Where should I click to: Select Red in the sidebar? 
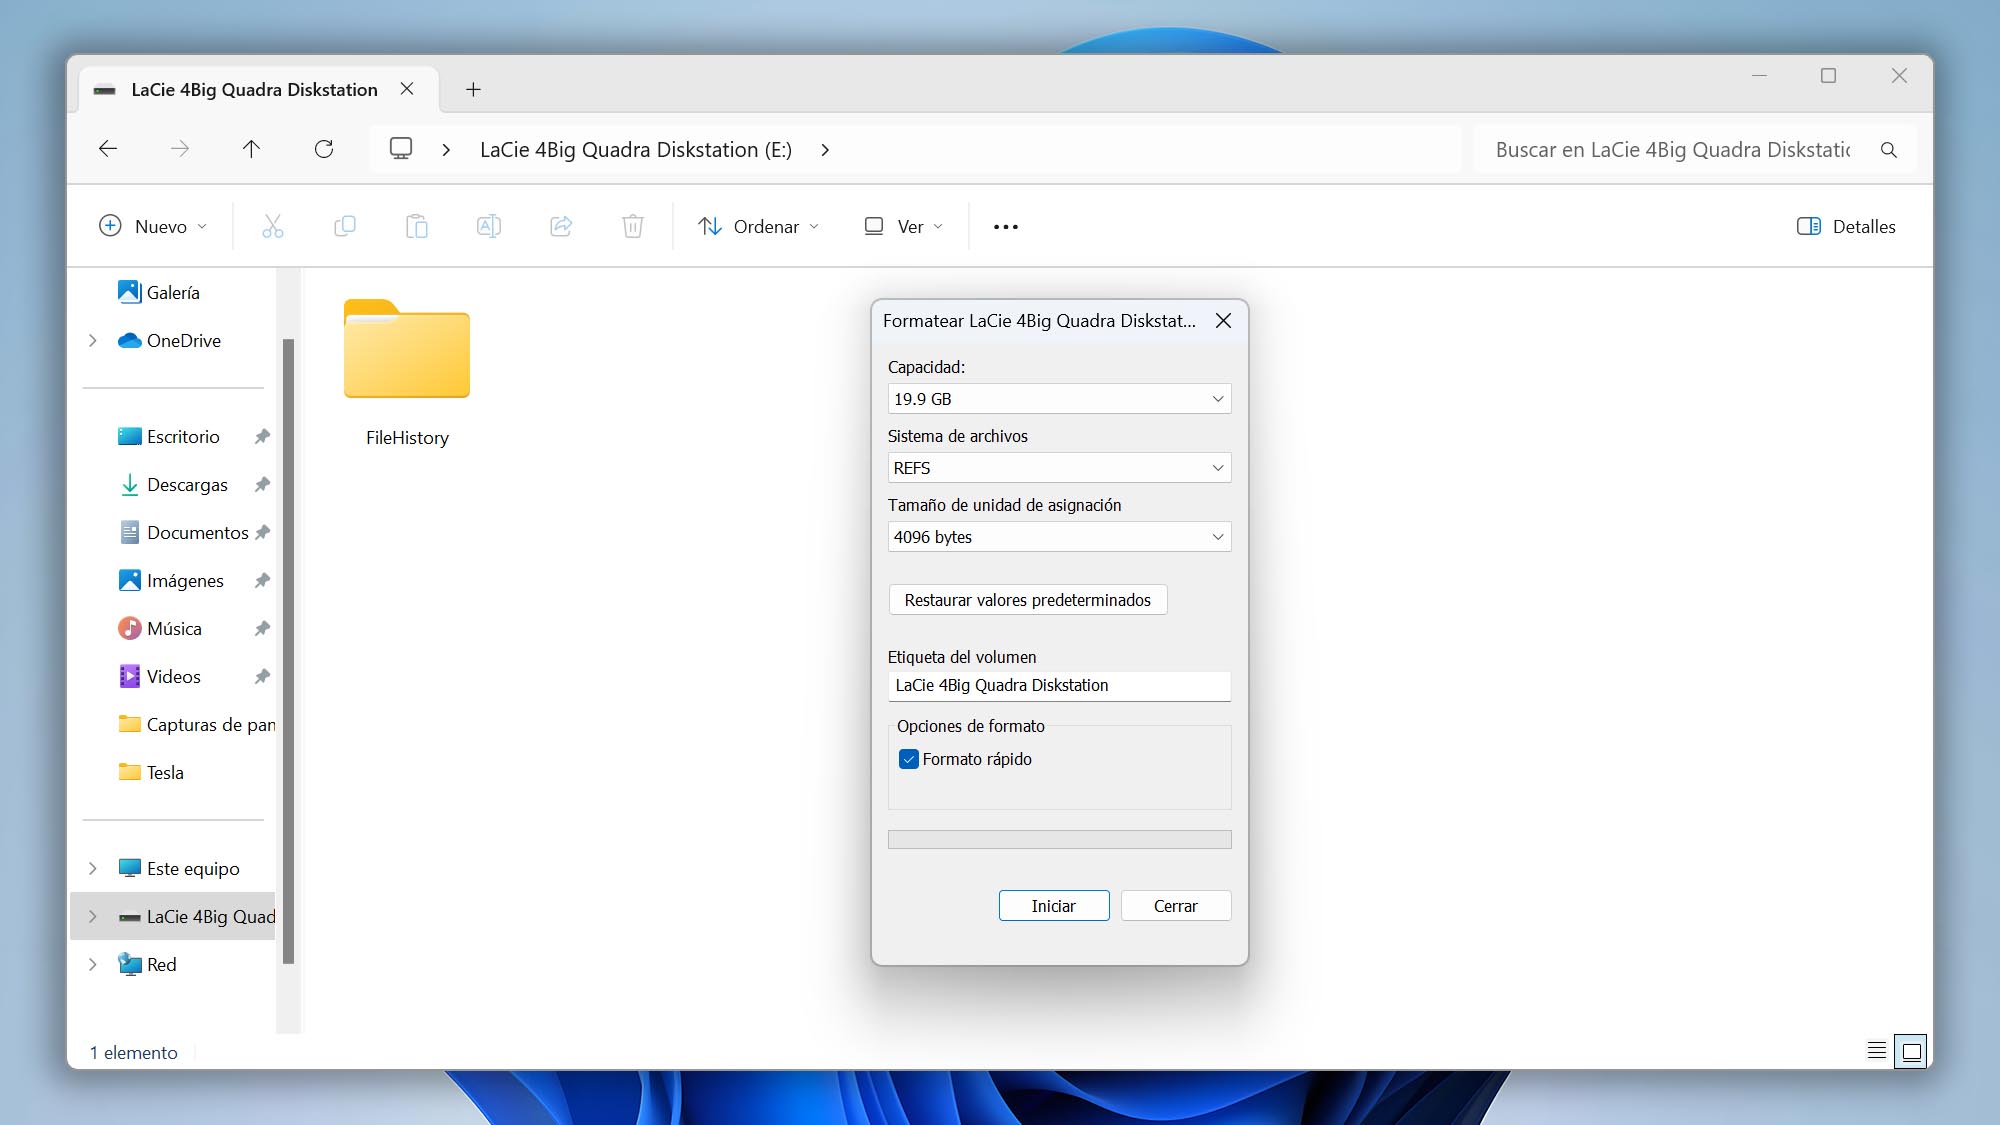click(161, 965)
